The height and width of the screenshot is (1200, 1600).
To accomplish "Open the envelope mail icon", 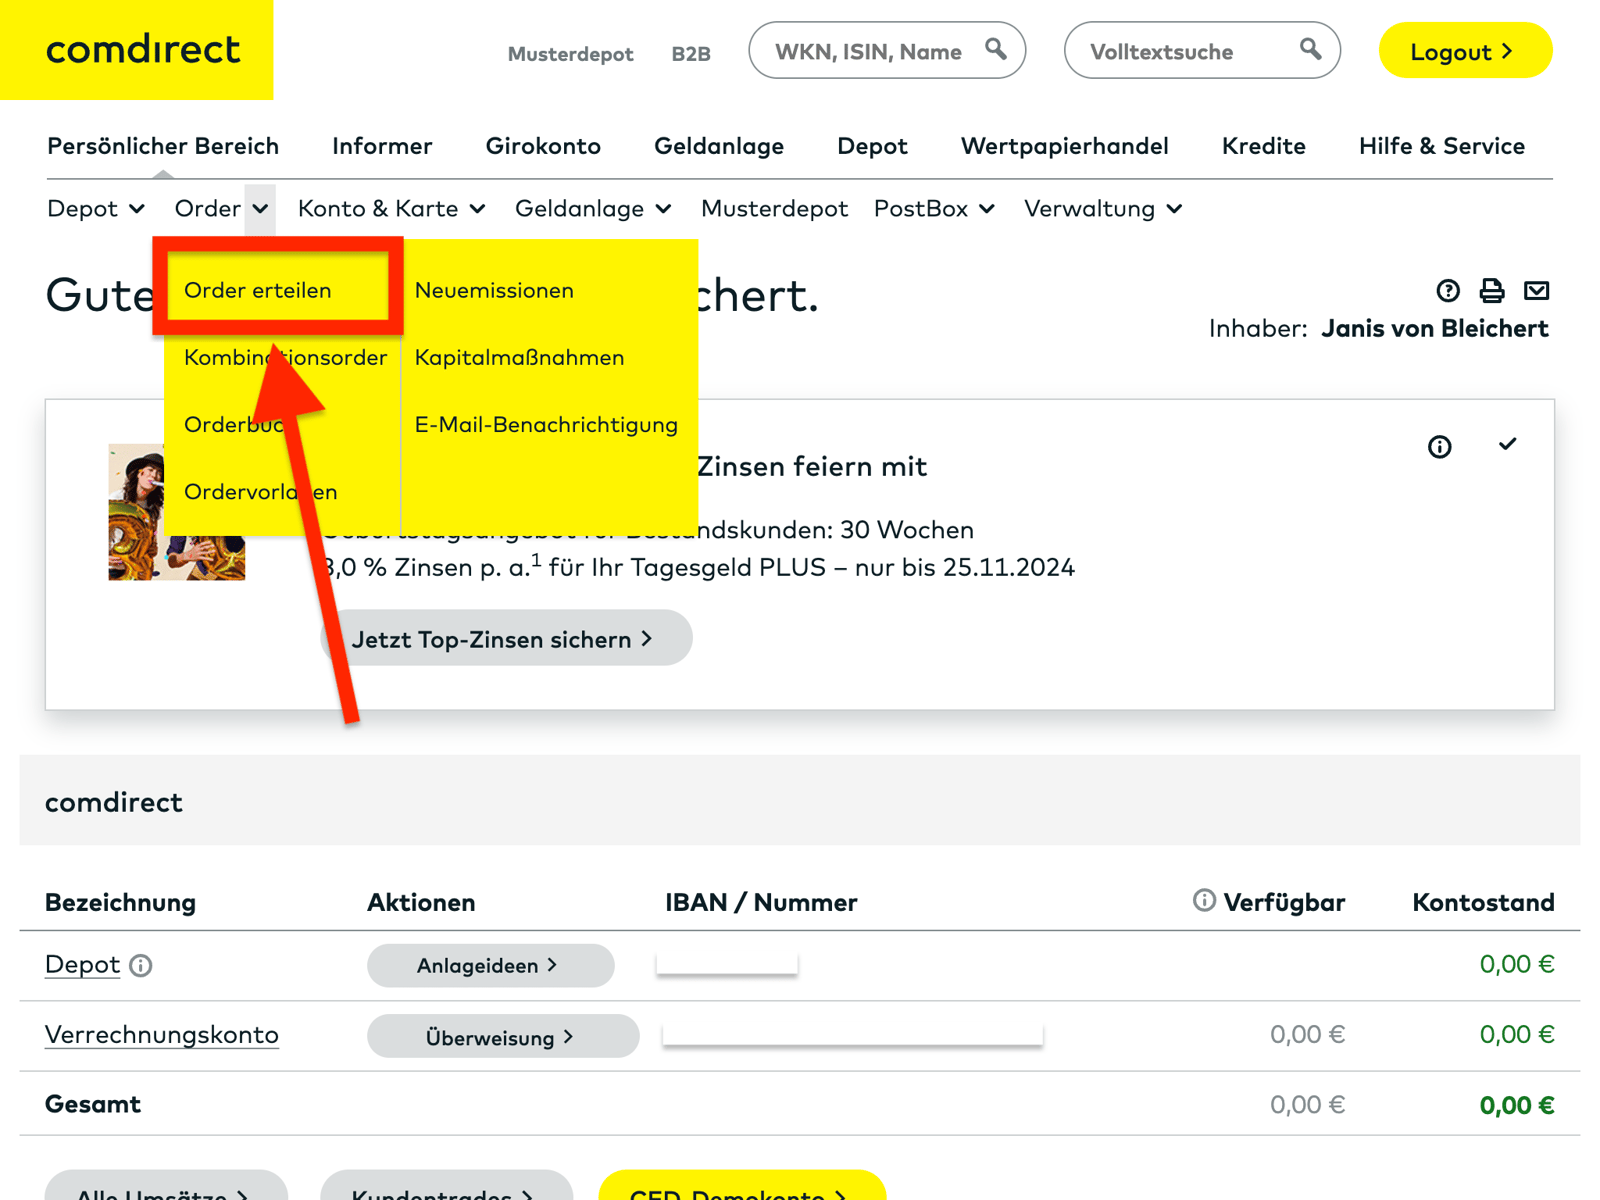I will (1537, 291).
